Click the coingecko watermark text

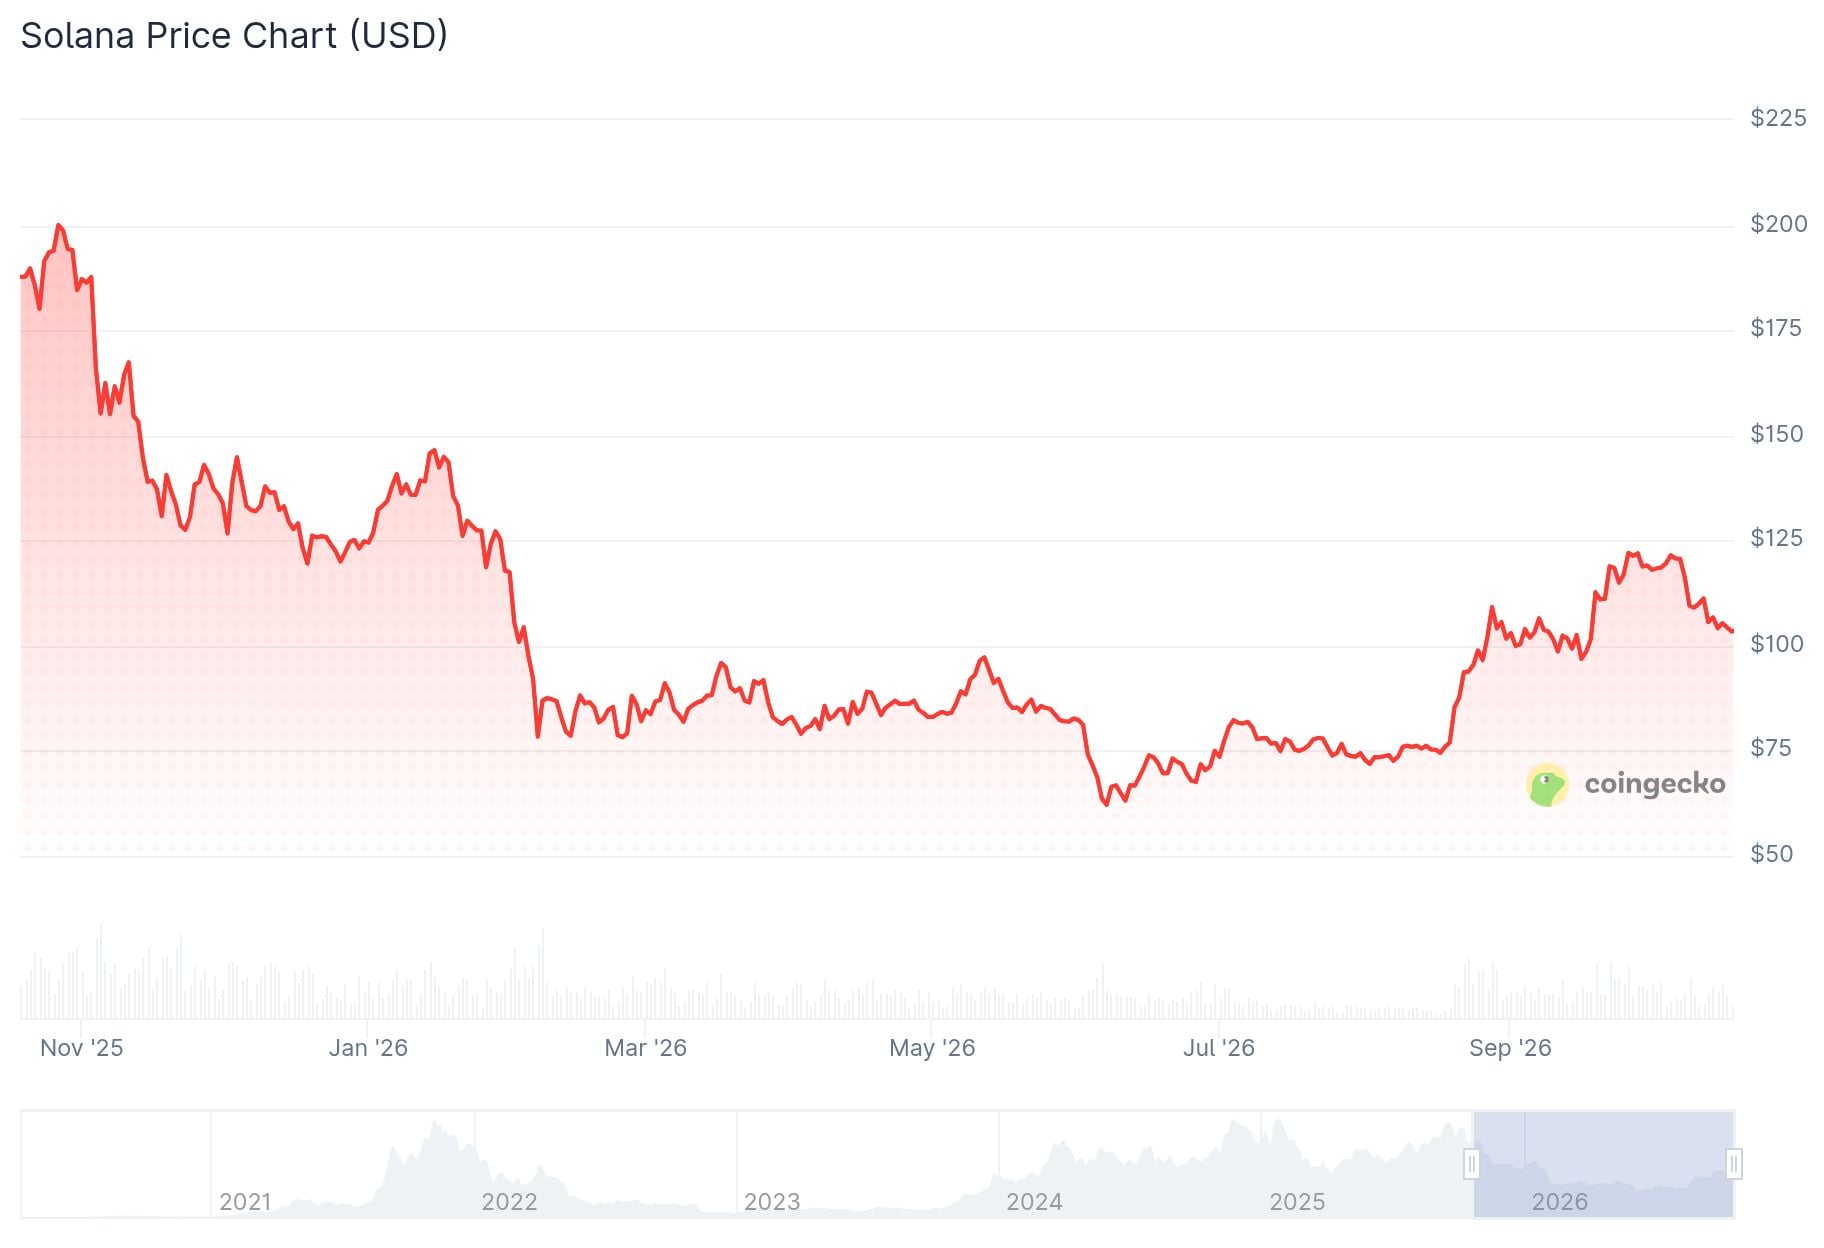[x=1655, y=783]
